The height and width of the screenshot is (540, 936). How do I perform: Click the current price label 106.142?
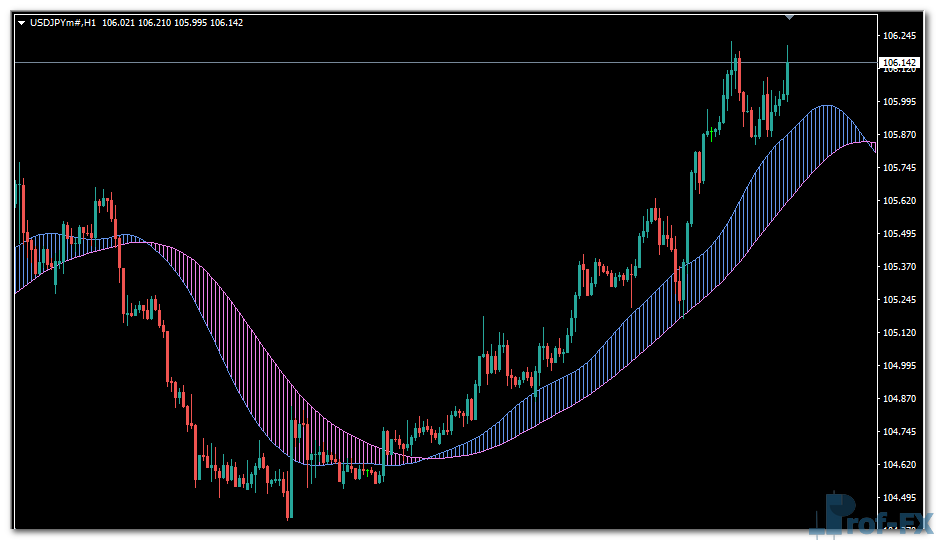point(899,62)
